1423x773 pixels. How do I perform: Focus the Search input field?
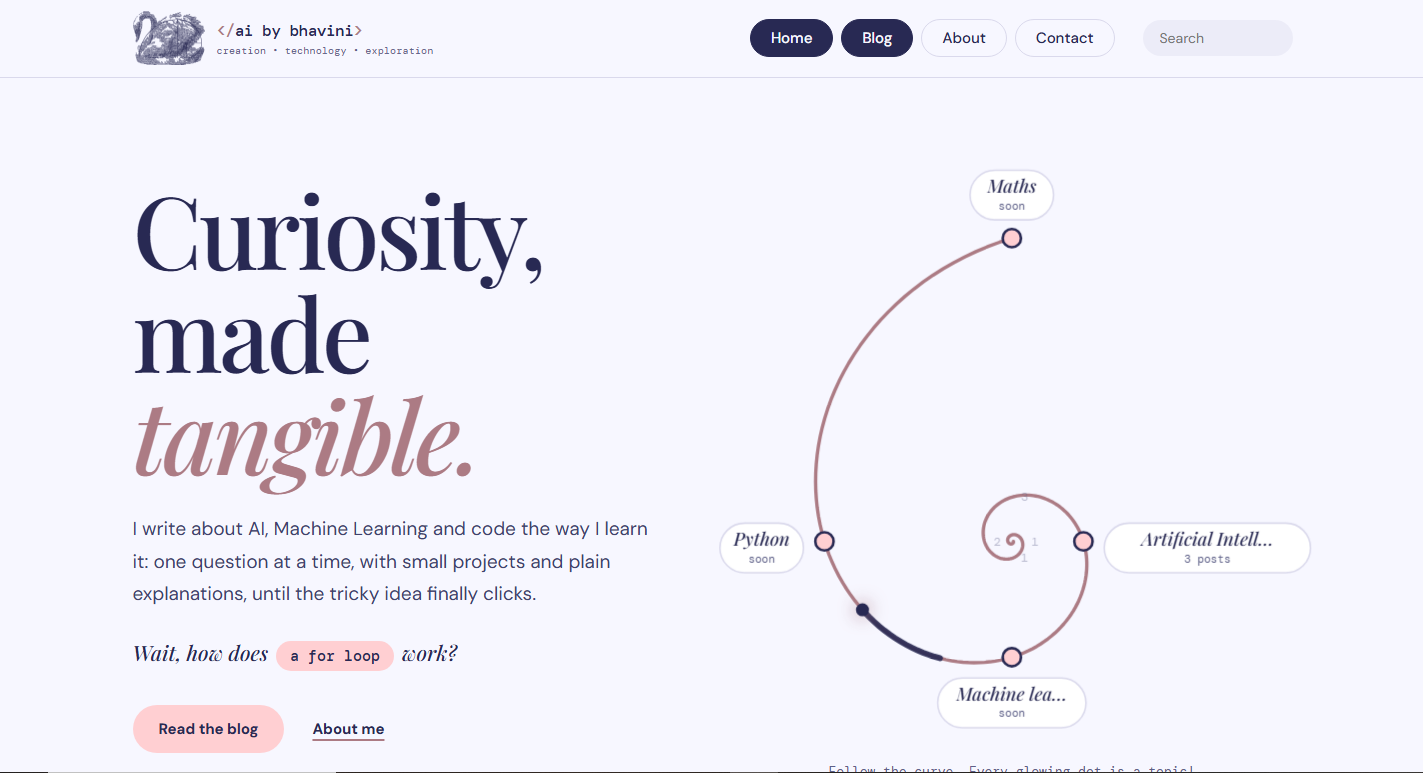[1217, 38]
